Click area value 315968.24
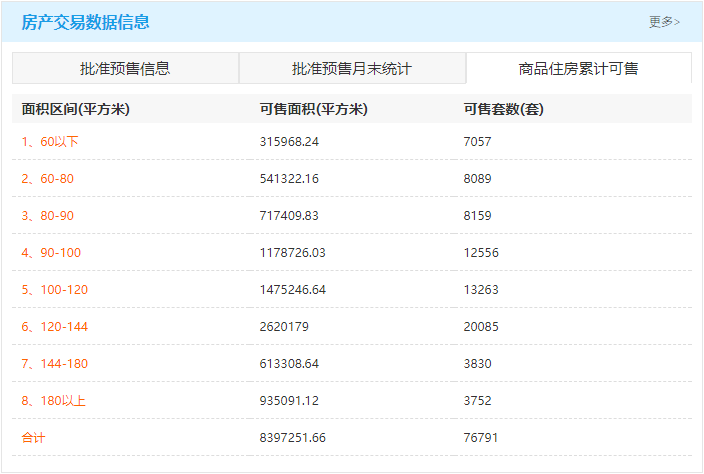704x474 pixels. 289,142
